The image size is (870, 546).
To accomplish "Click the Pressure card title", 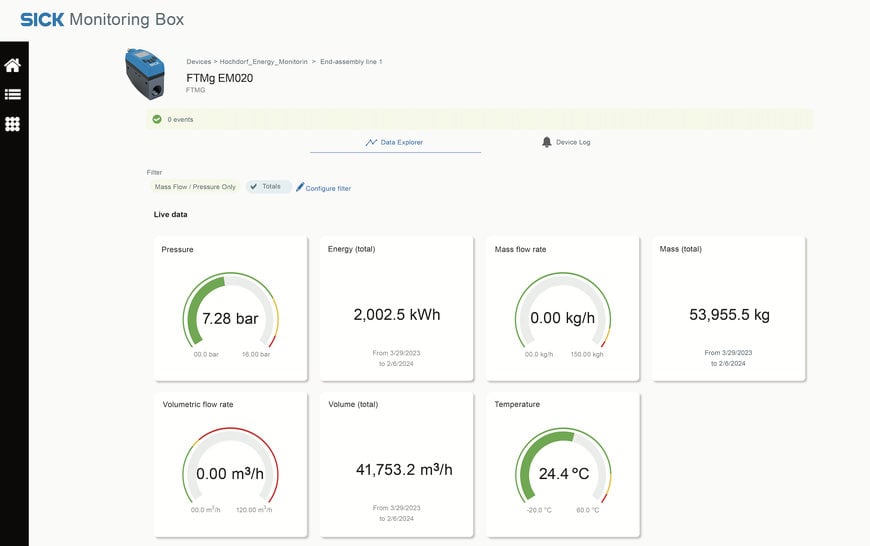I will click(x=178, y=250).
